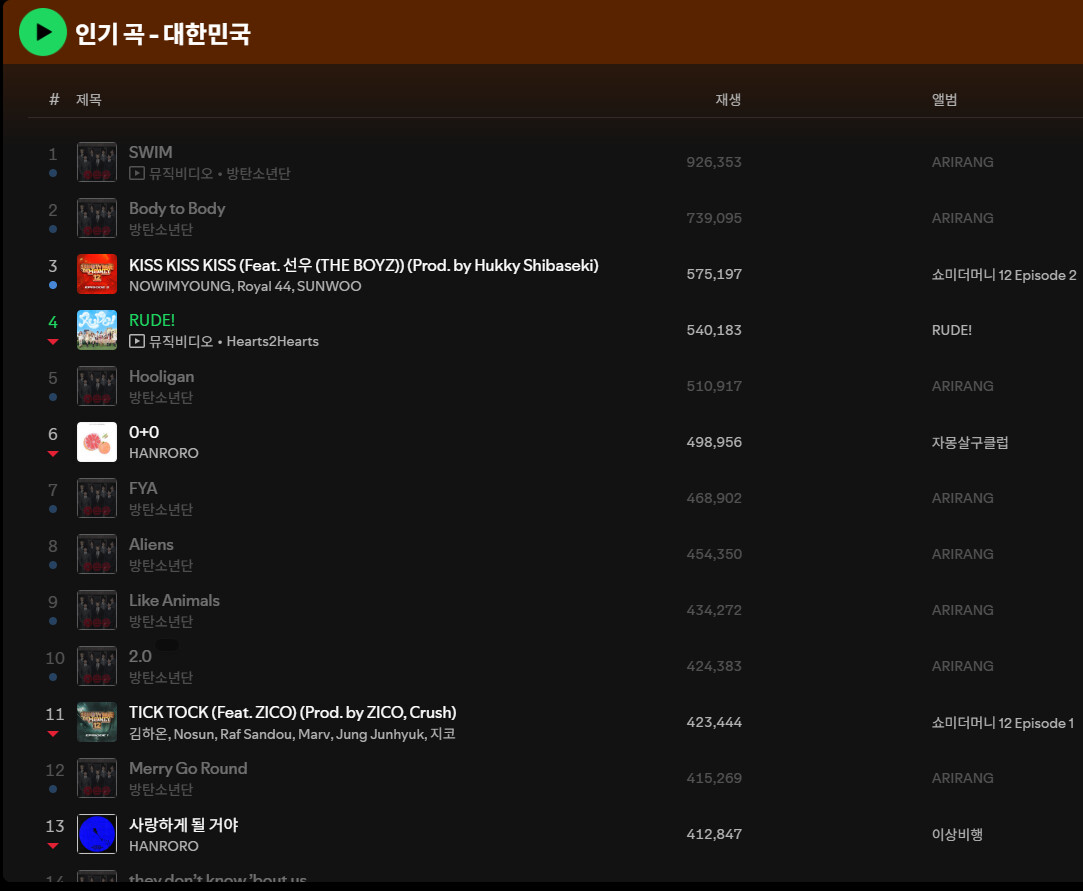Open album RUDE! in album column

pos(952,330)
